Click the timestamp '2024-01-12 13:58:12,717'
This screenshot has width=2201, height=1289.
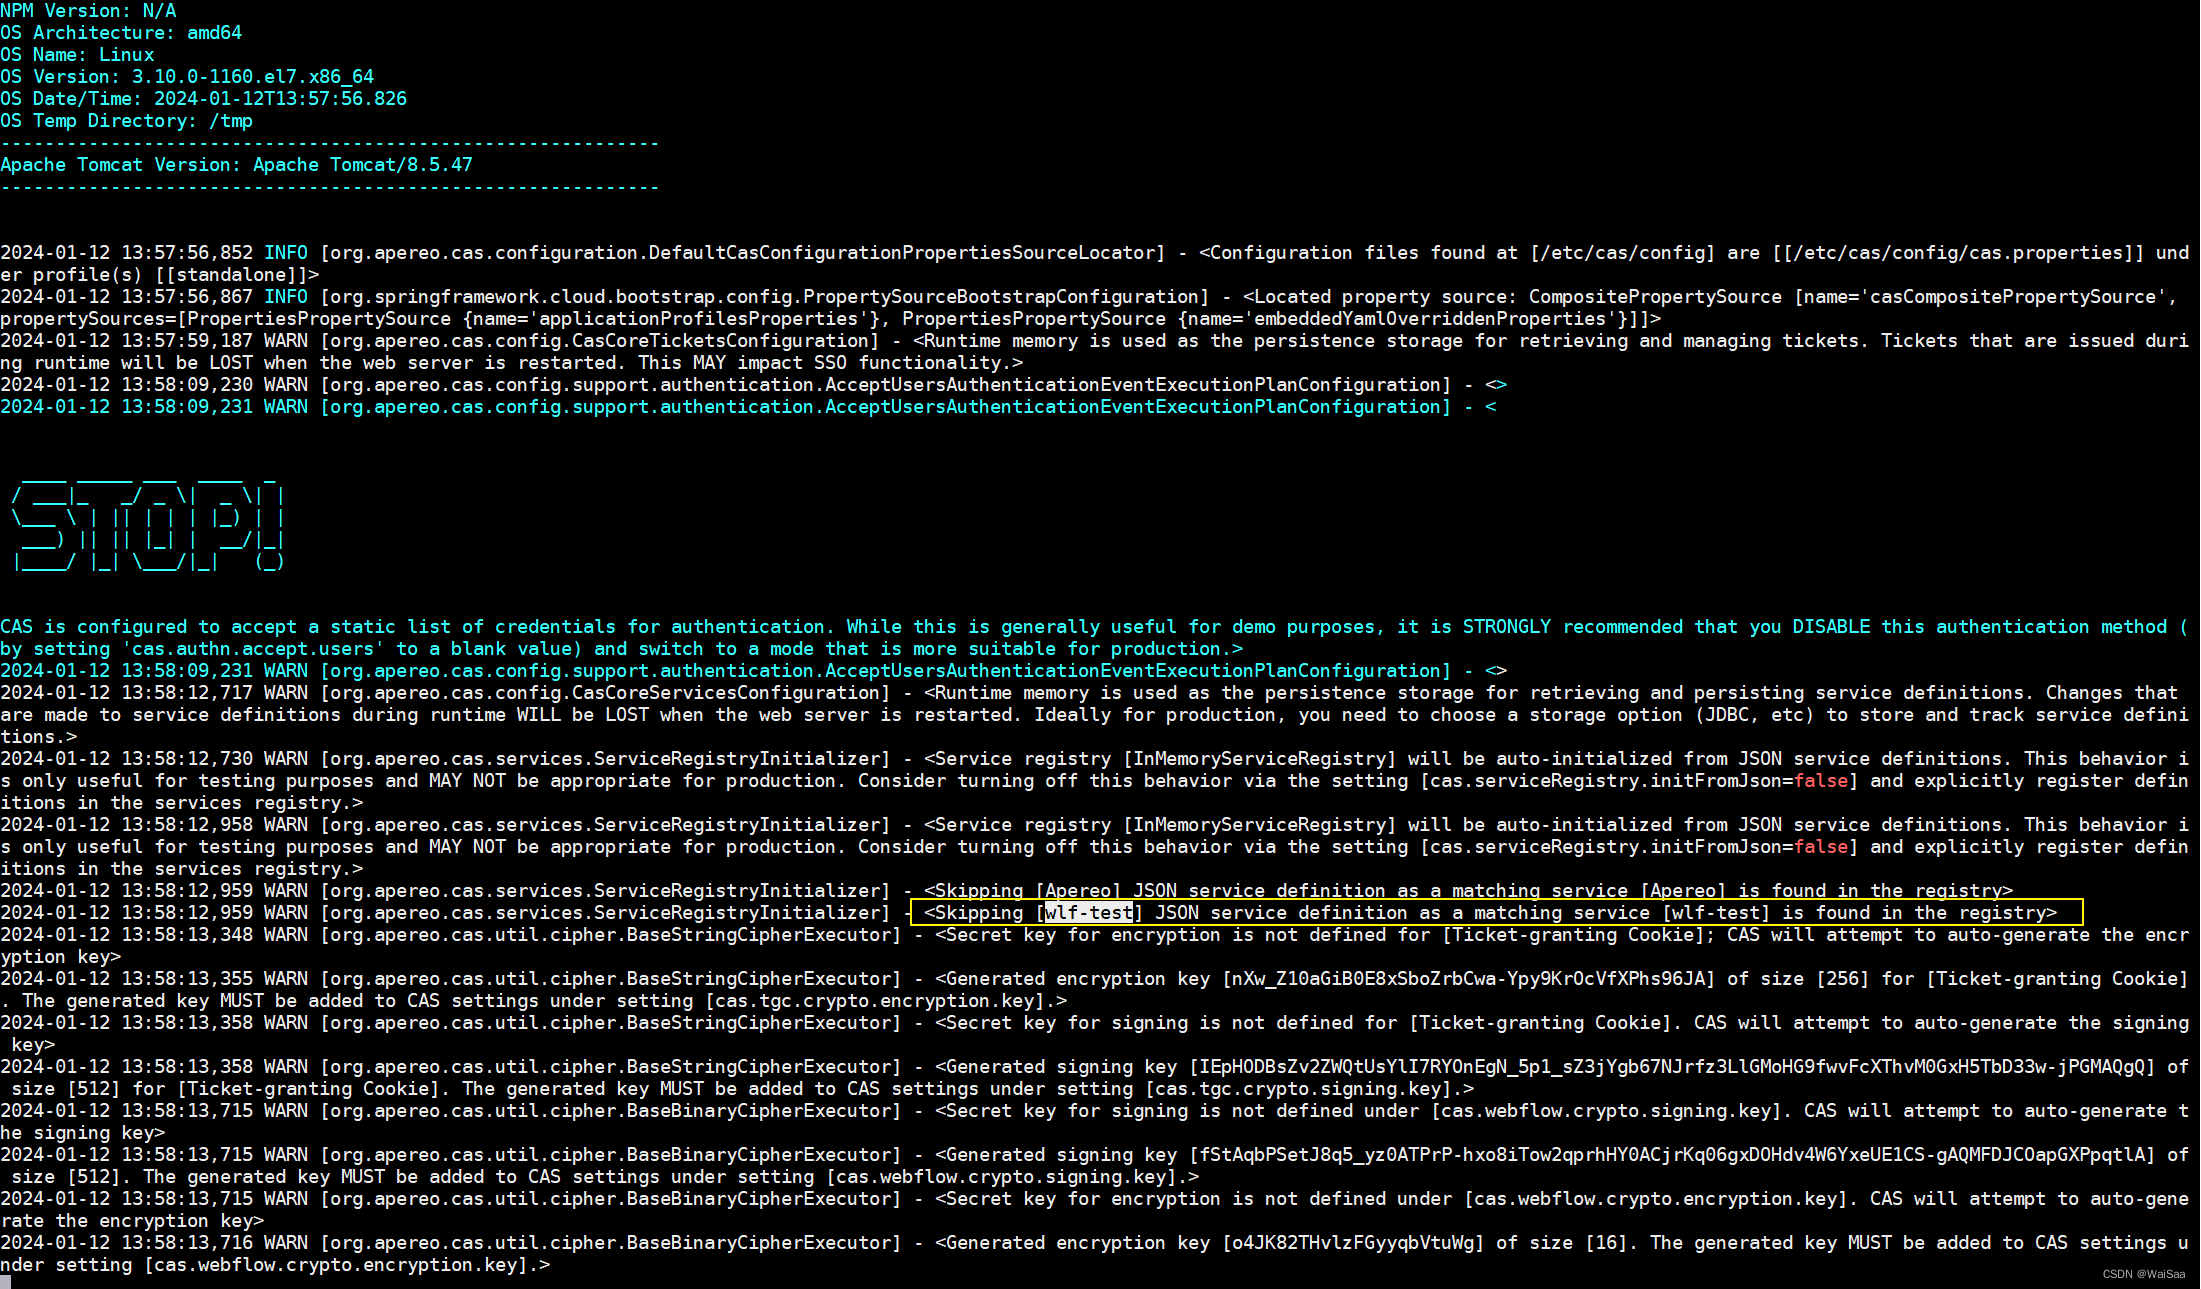127,693
